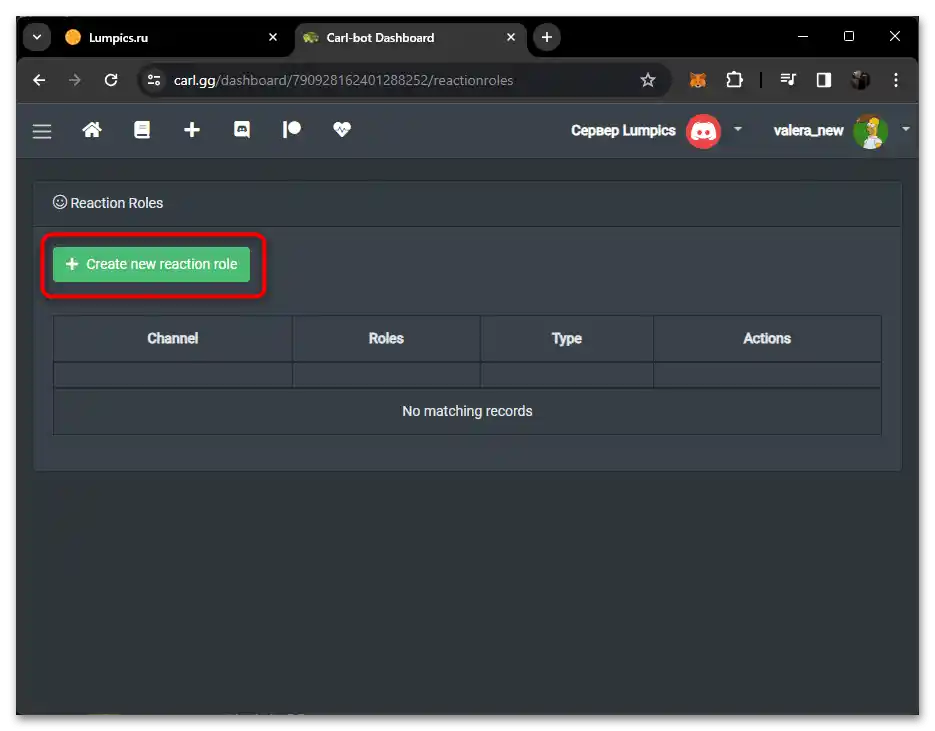Close the Carl-bot Dashboard tab
Image resolution: width=935 pixels, height=731 pixels.
point(511,37)
